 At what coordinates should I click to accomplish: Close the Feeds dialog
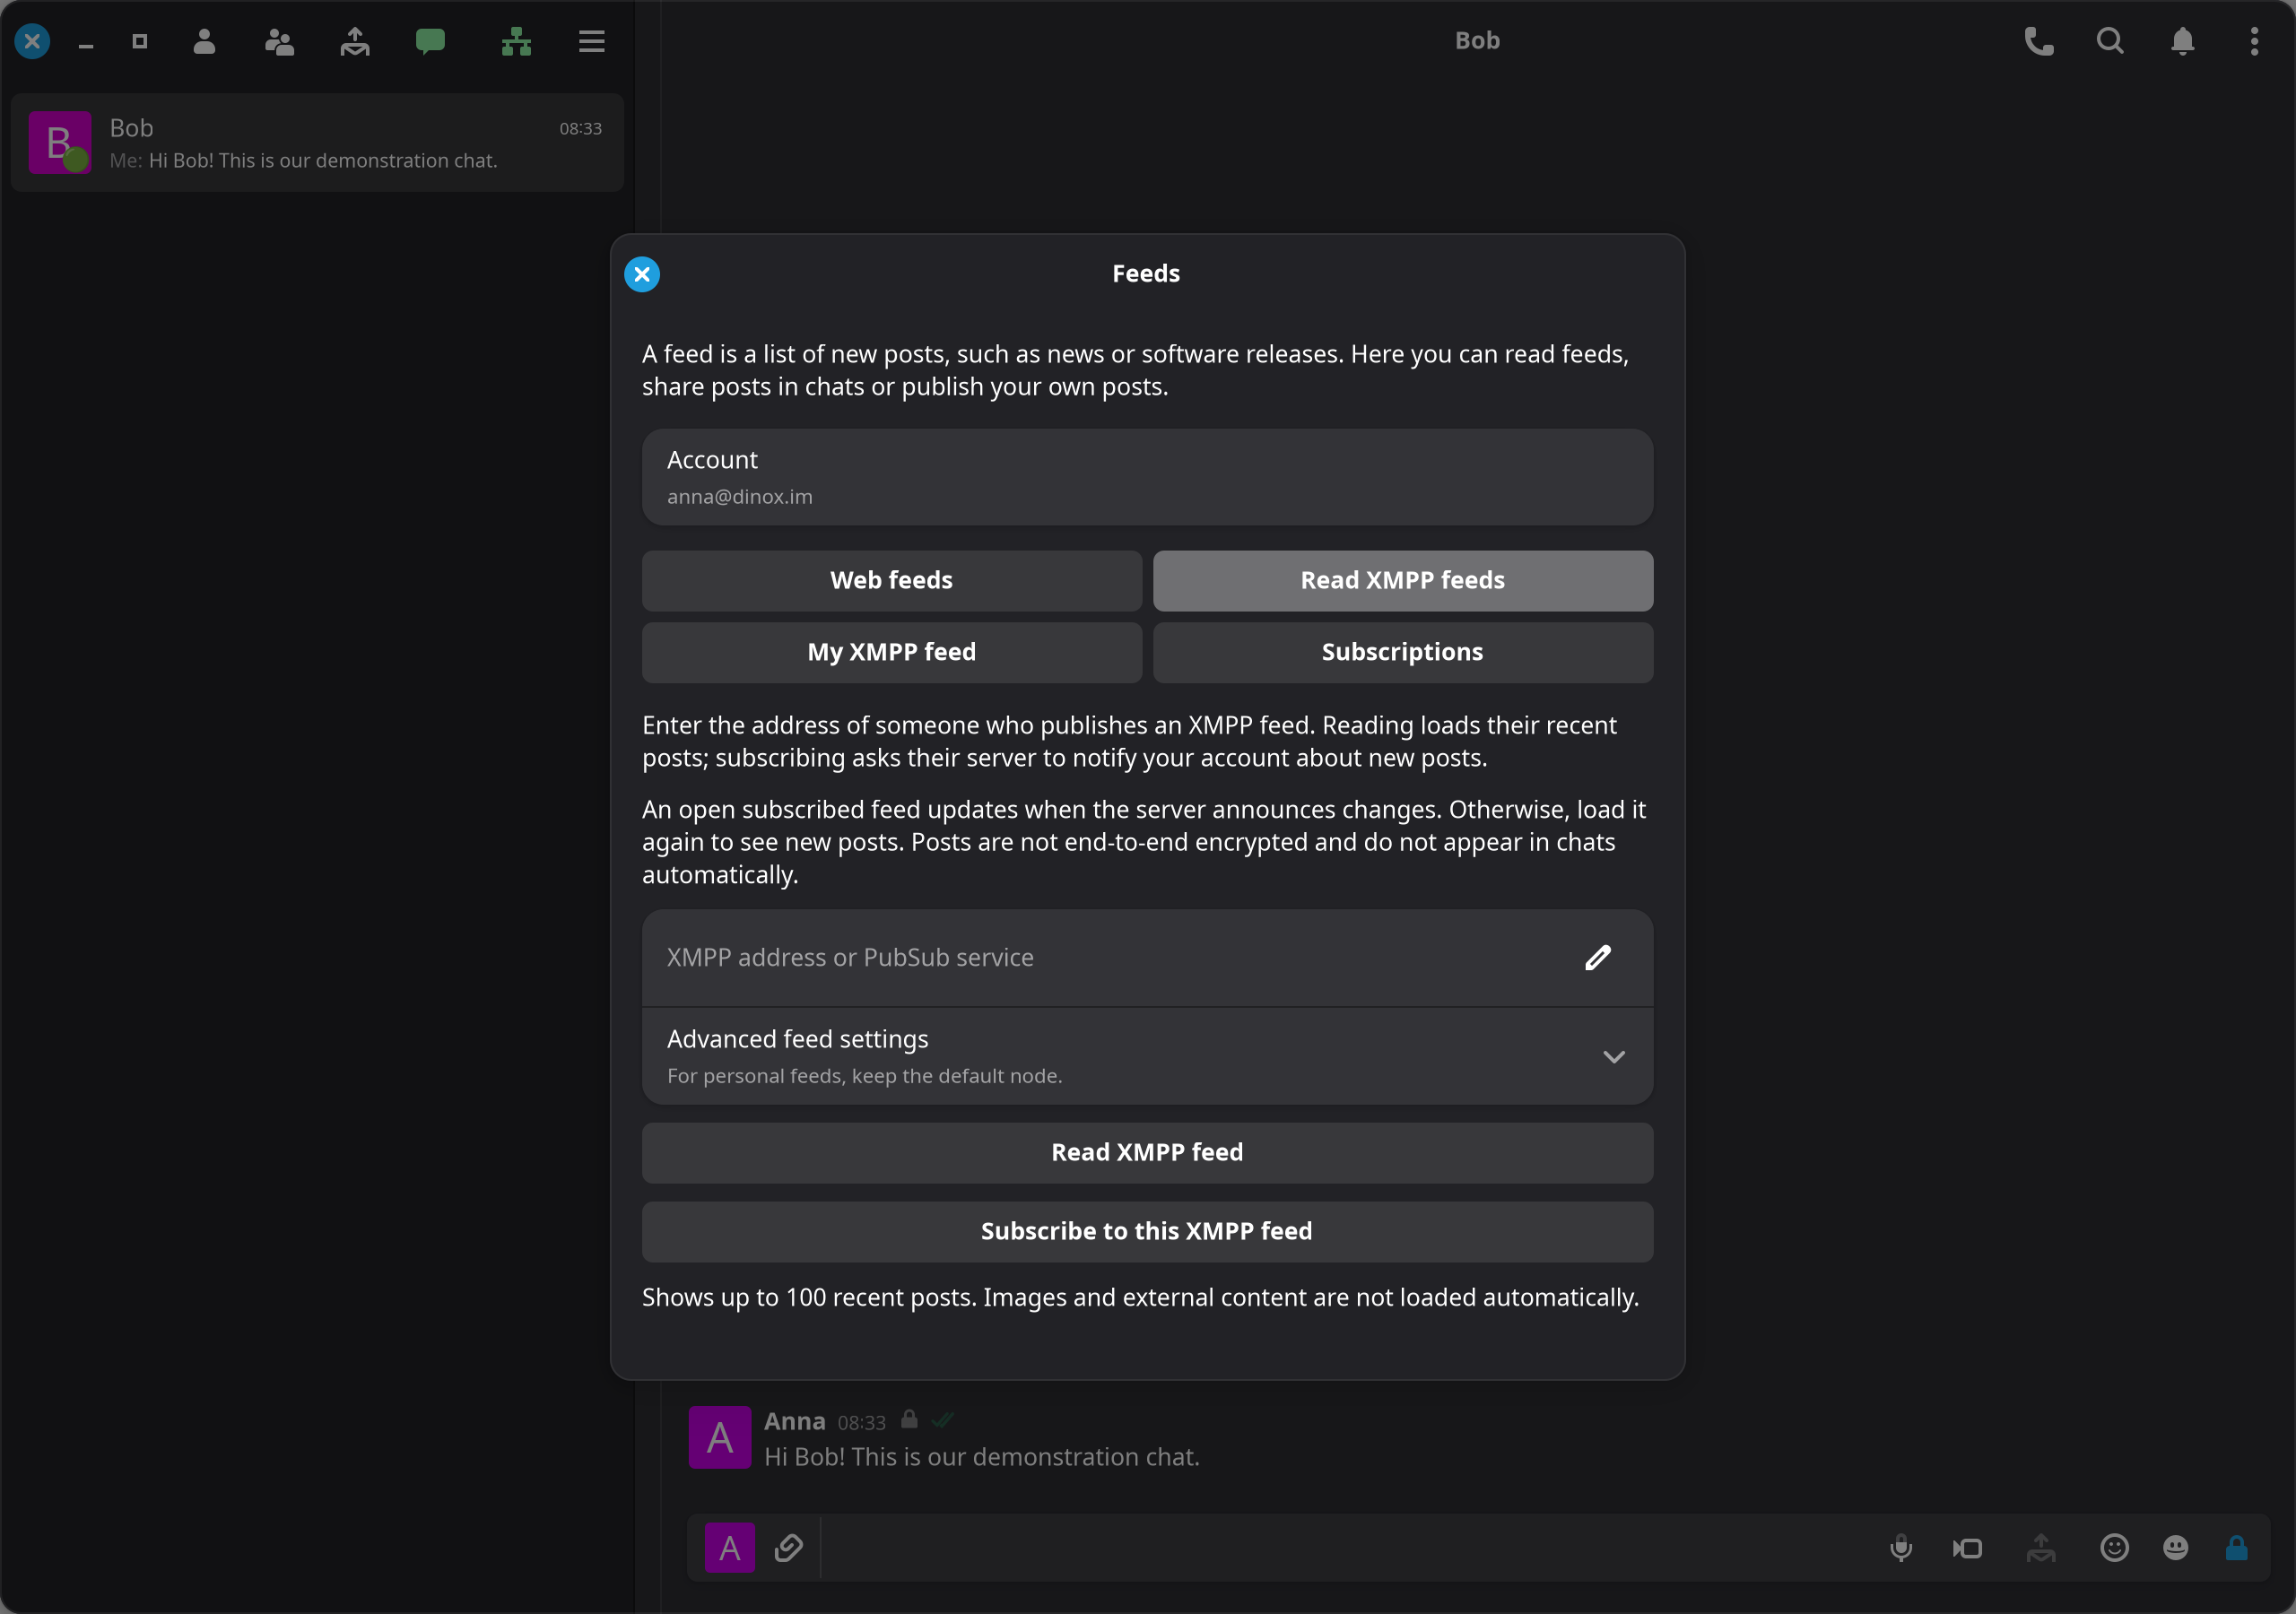(642, 274)
